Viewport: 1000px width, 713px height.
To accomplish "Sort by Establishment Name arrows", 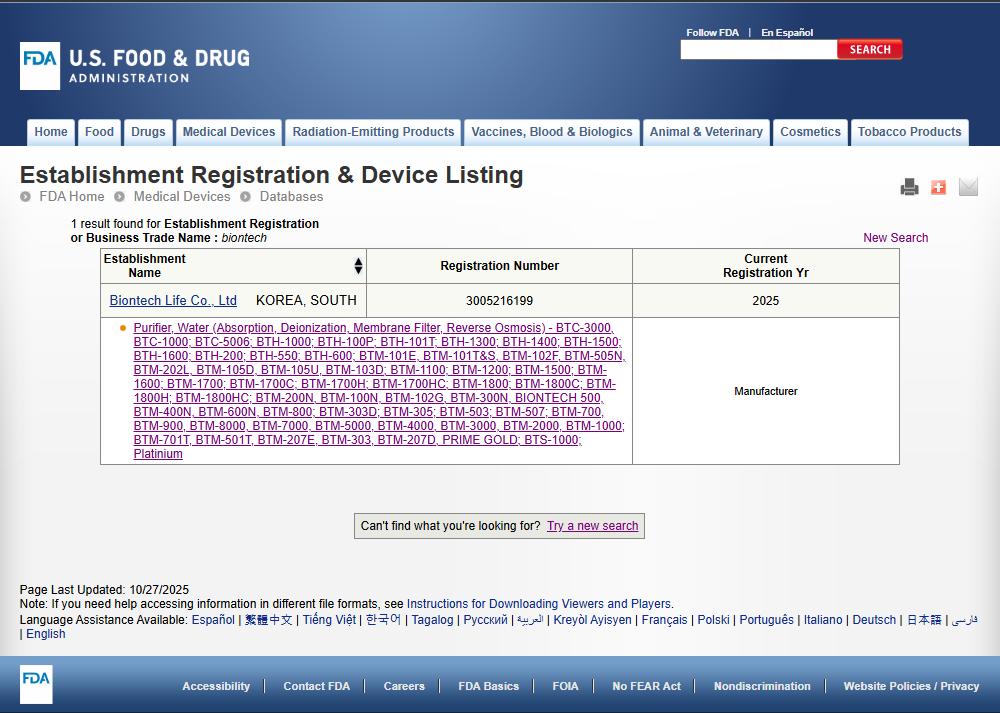I will point(358,266).
